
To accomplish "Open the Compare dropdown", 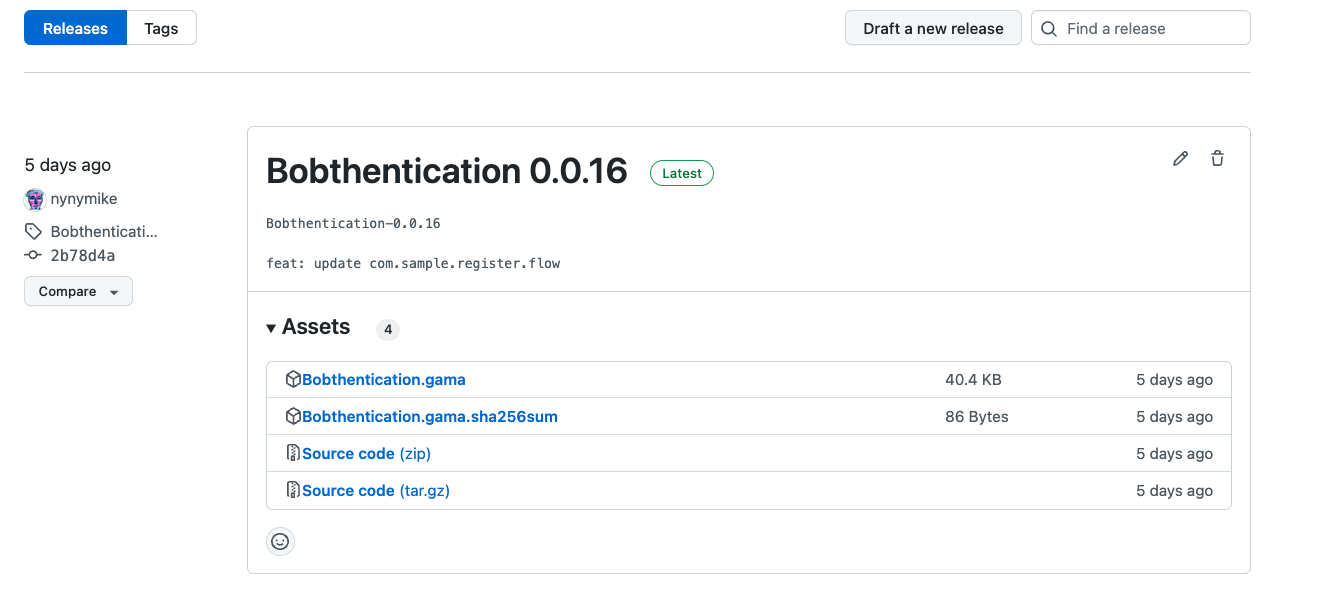I will point(78,291).
